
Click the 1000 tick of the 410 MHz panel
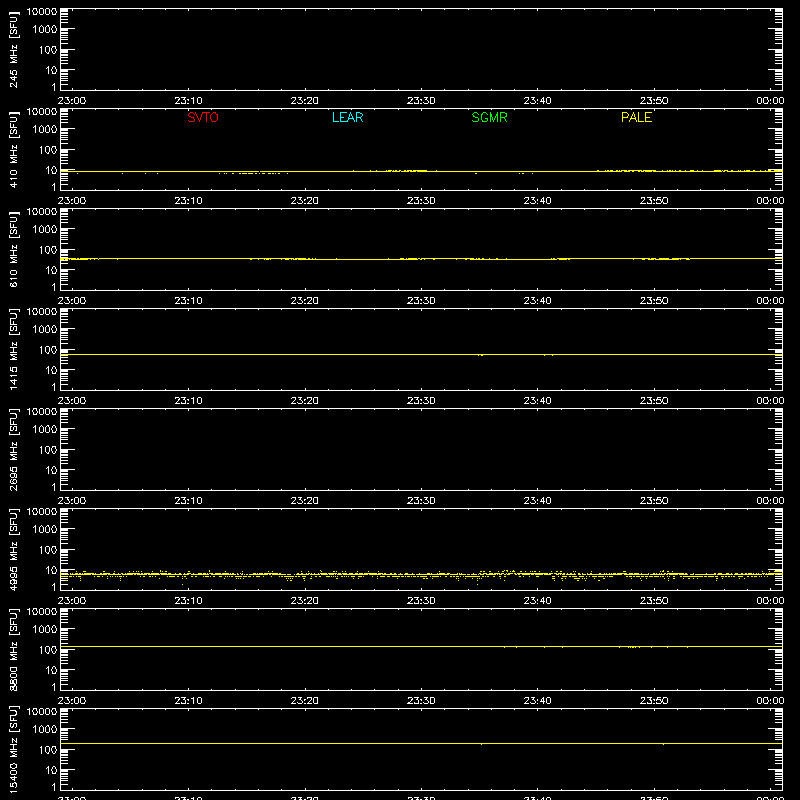click(45, 130)
